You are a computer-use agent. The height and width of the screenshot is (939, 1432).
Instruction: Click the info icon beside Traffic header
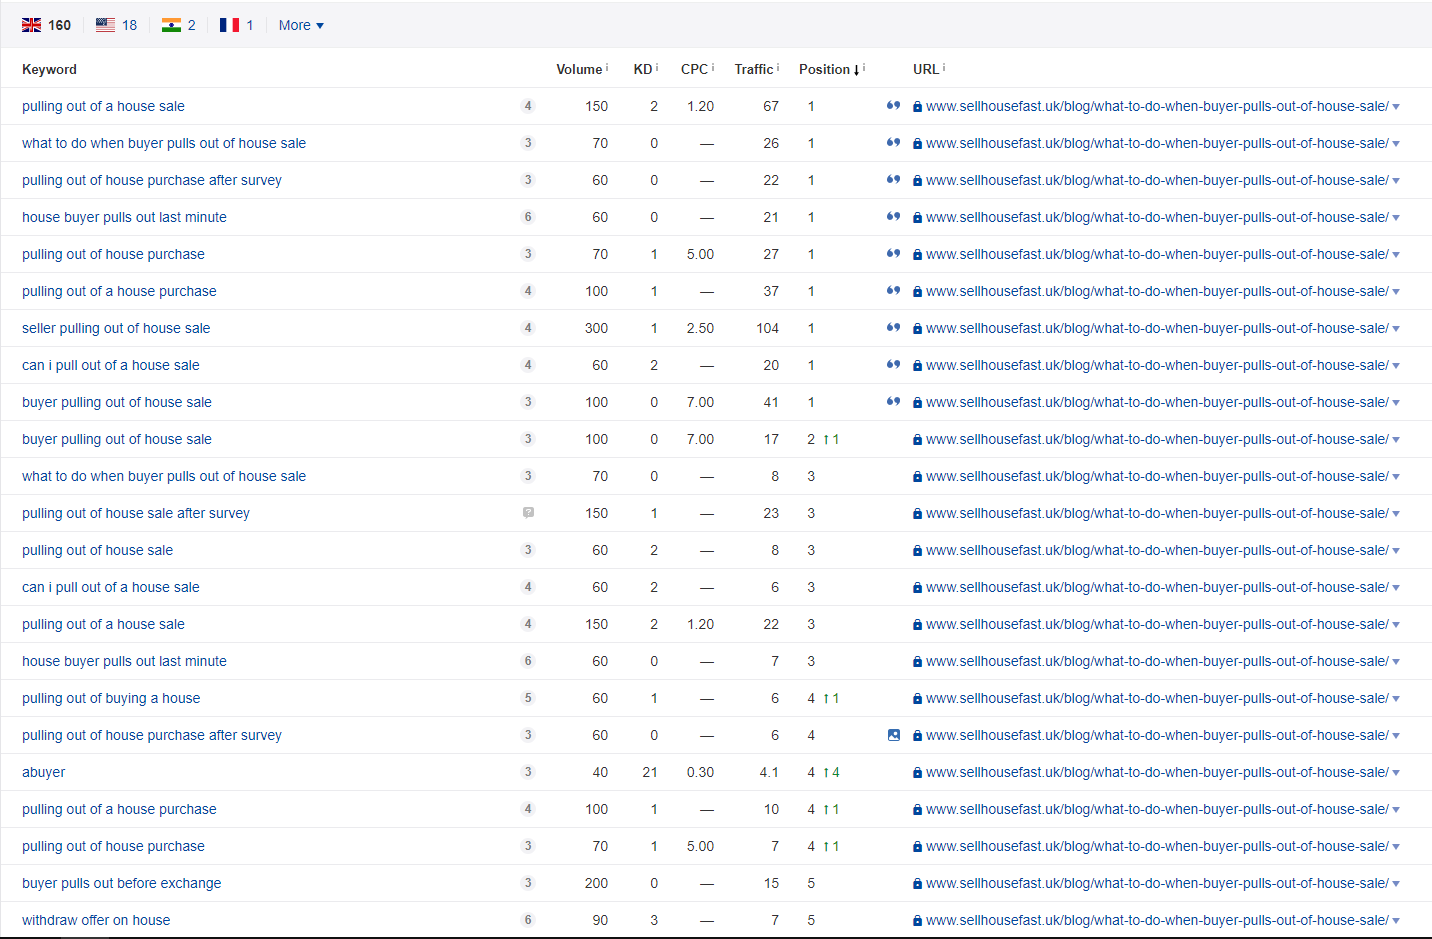pyautogui.click(x=778, y=68)
